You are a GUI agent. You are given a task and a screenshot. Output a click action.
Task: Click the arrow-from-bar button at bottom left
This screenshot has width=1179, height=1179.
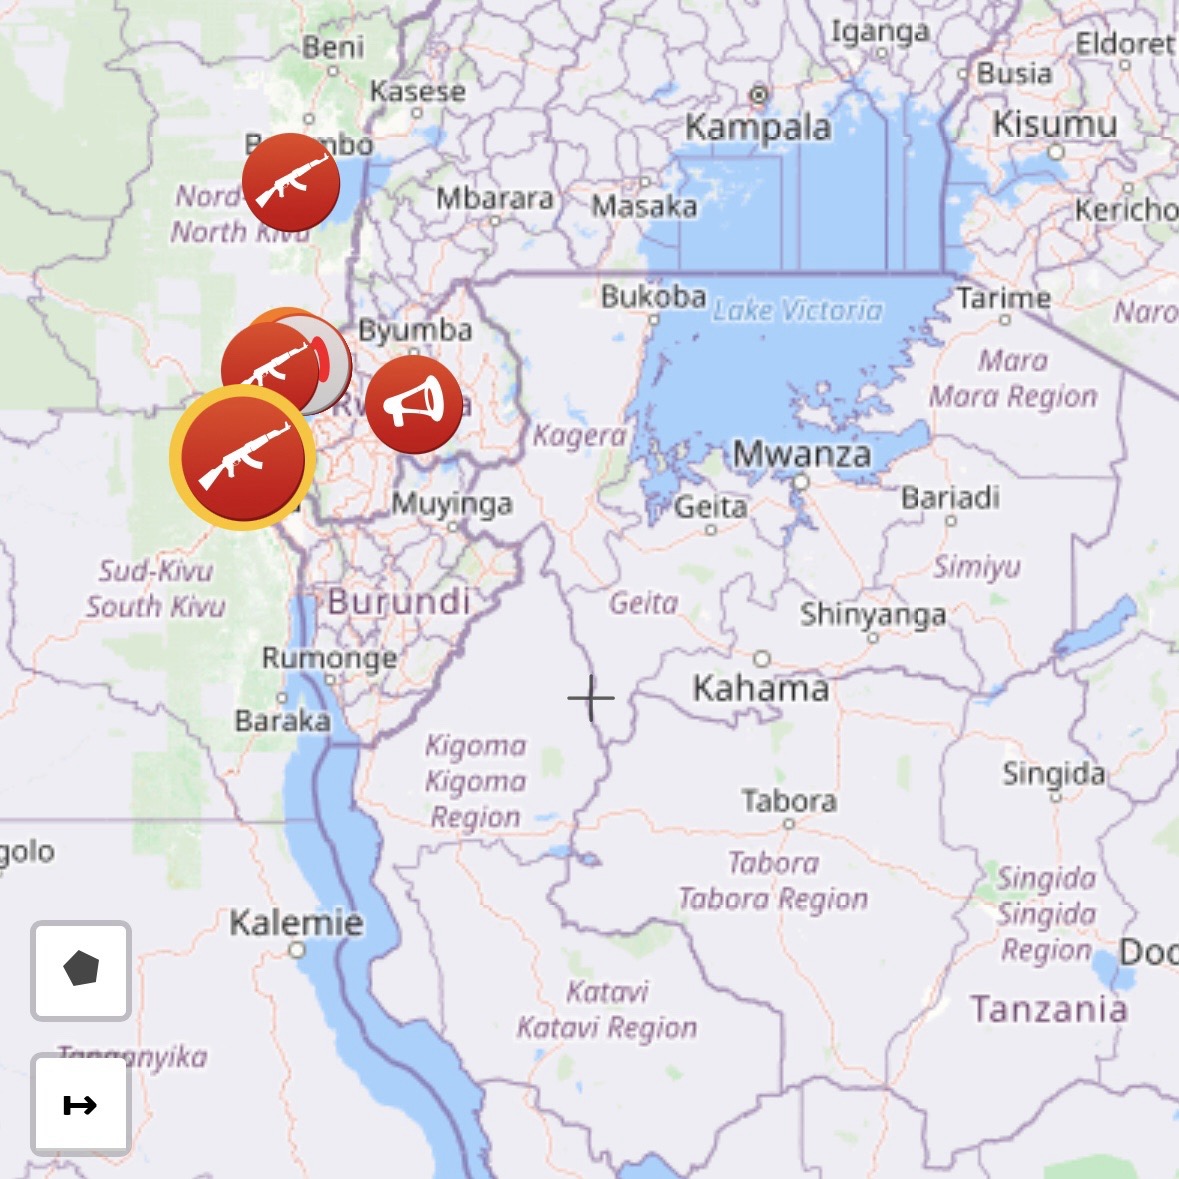(81, 1104)
